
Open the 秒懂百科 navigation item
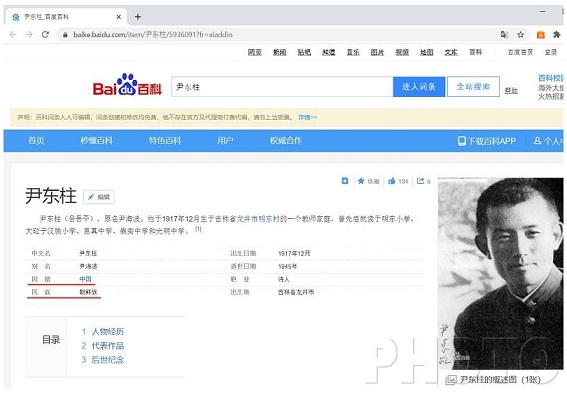click(x=96, y=141)
